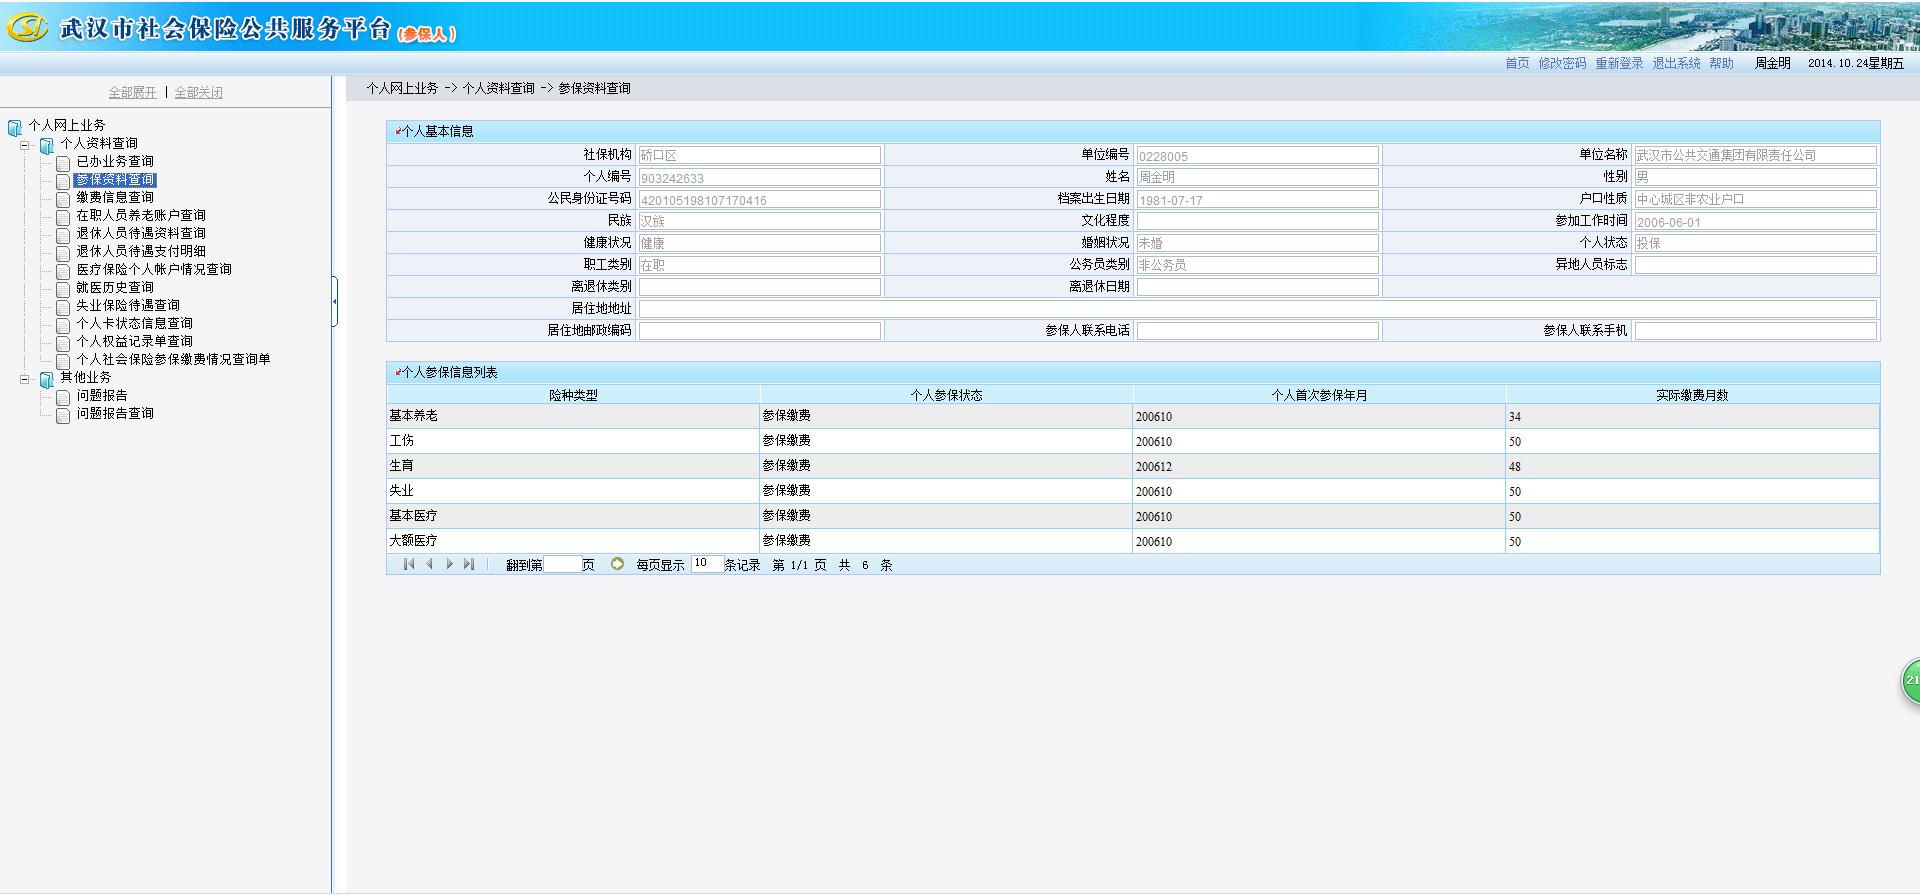
Task: Click 退出系统 in the top navigation
Action: 1676,64
